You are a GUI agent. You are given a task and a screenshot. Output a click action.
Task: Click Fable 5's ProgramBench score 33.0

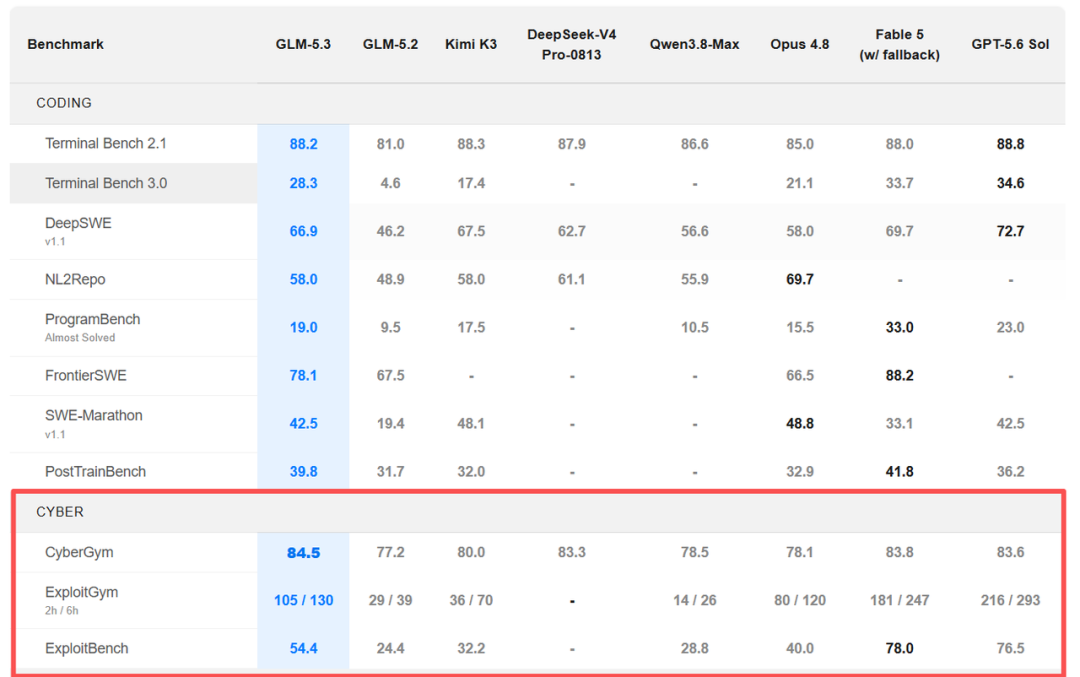click(x=900, y=328)
